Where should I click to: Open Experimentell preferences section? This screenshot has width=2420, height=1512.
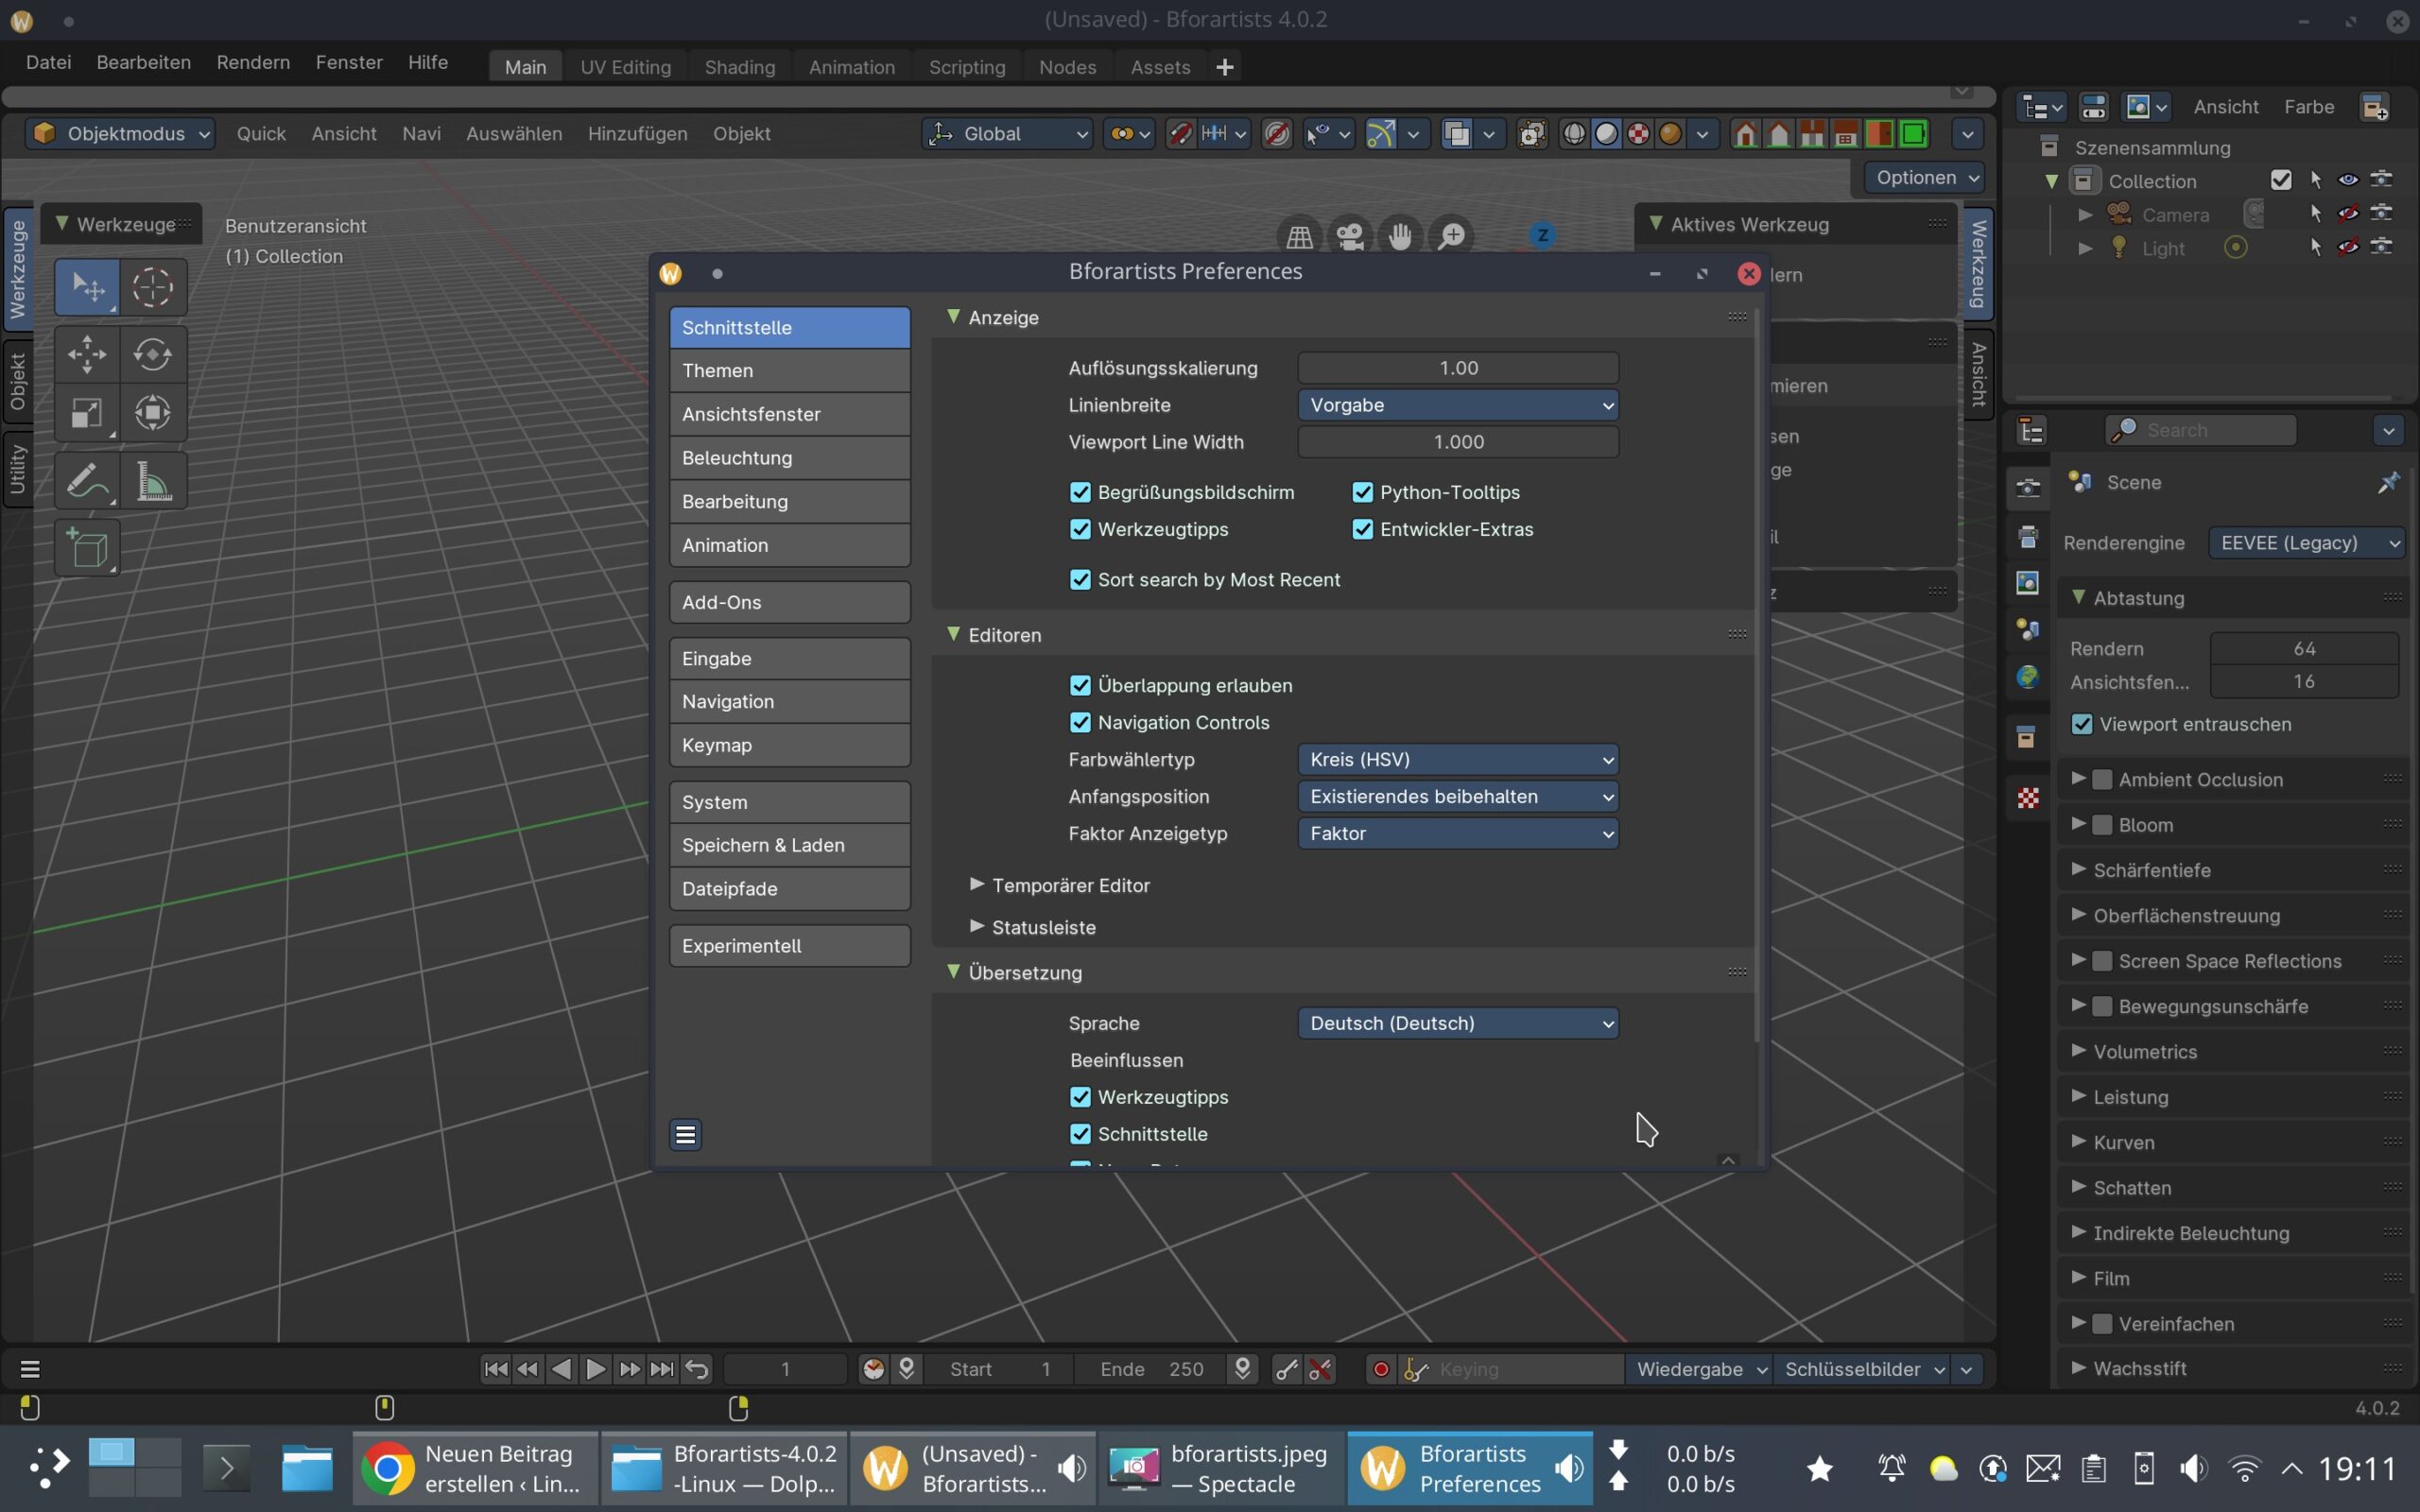[789, 946]
